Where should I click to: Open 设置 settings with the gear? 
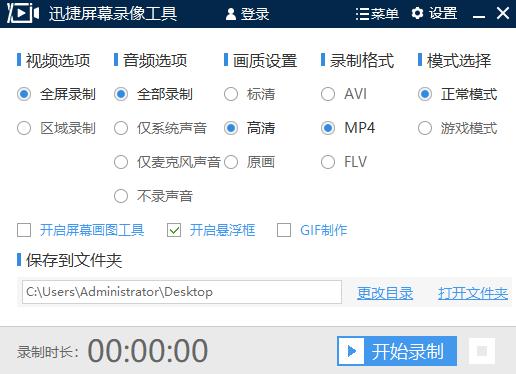click(x=434, y=13)
